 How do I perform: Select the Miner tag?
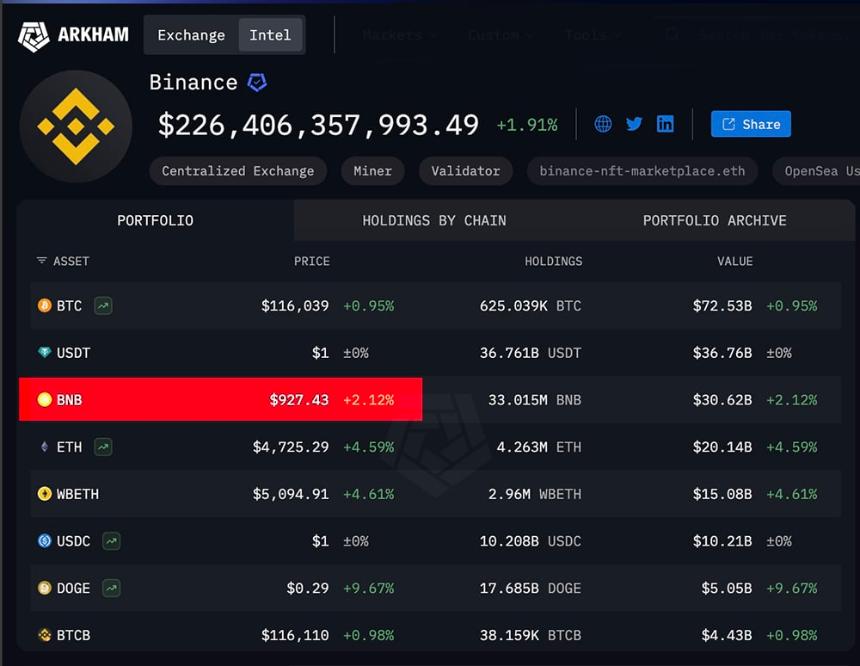372,171
